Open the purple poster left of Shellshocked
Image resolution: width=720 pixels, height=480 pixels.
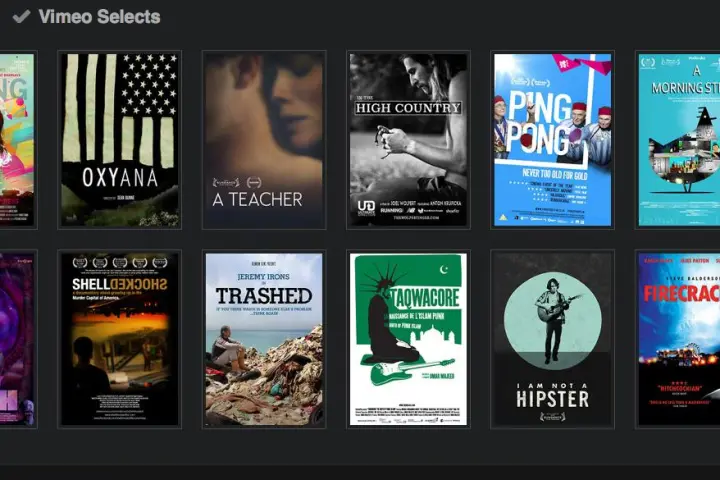click(x=17, y=339)
